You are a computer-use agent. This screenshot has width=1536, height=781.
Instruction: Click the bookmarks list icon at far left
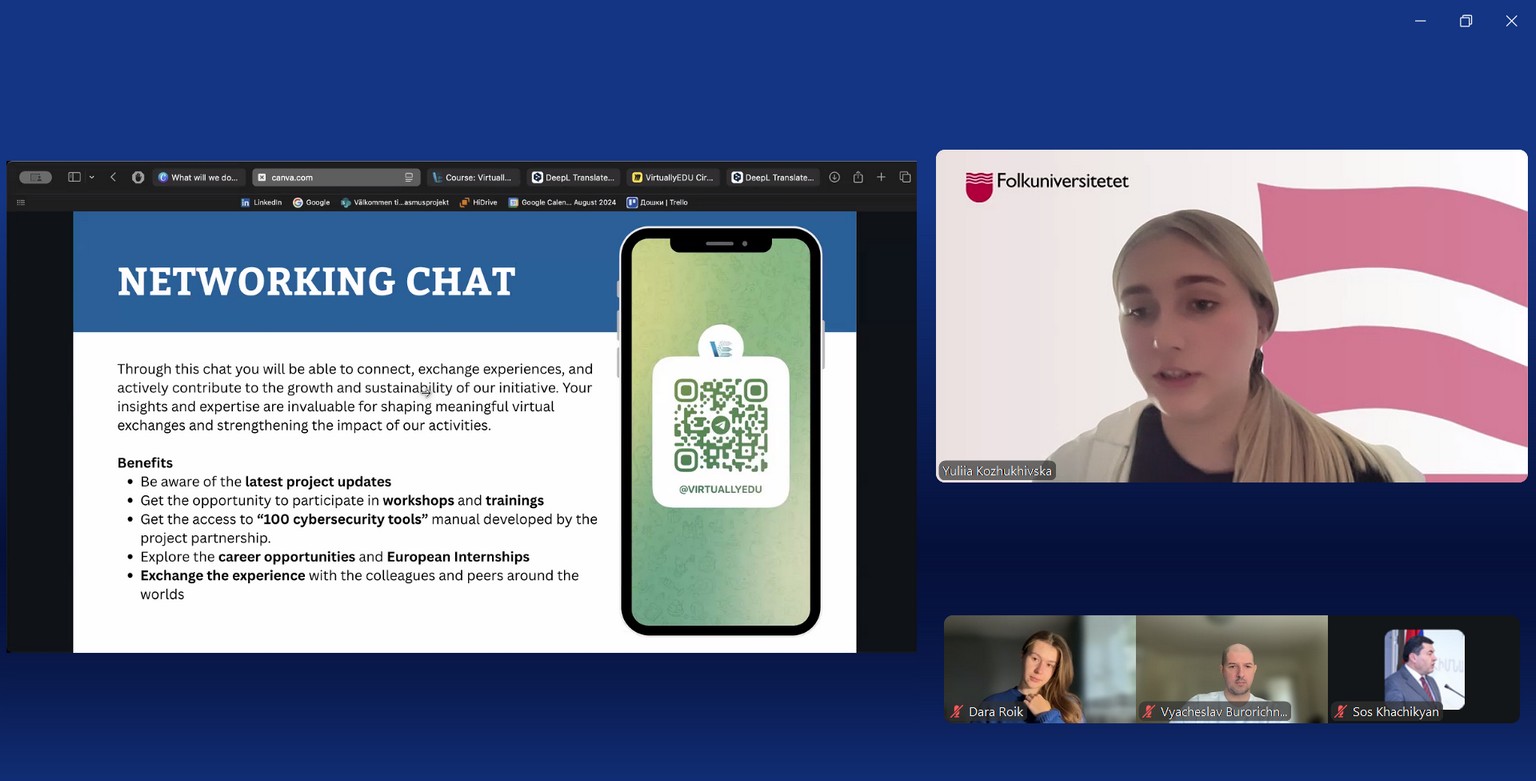coord(20,202)
